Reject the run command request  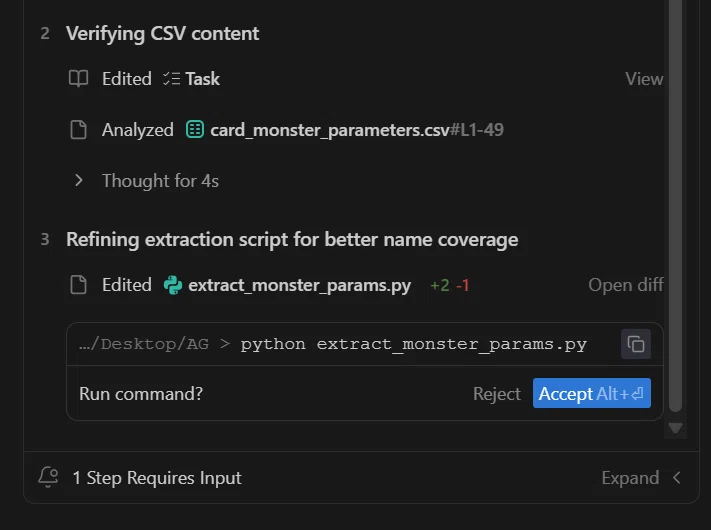click(497, 394)
